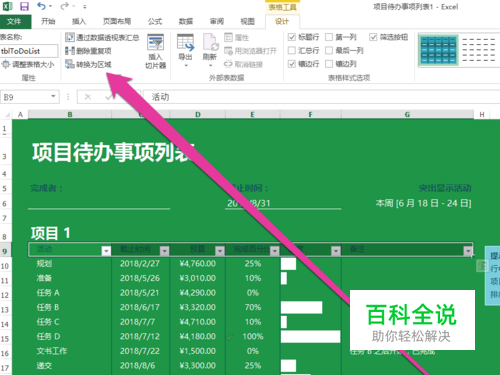The width and height of the screenshot is (500, 375).
Task: Click 用浏览器打开 (Open in Browser)
Action: [x=251, y=51]
